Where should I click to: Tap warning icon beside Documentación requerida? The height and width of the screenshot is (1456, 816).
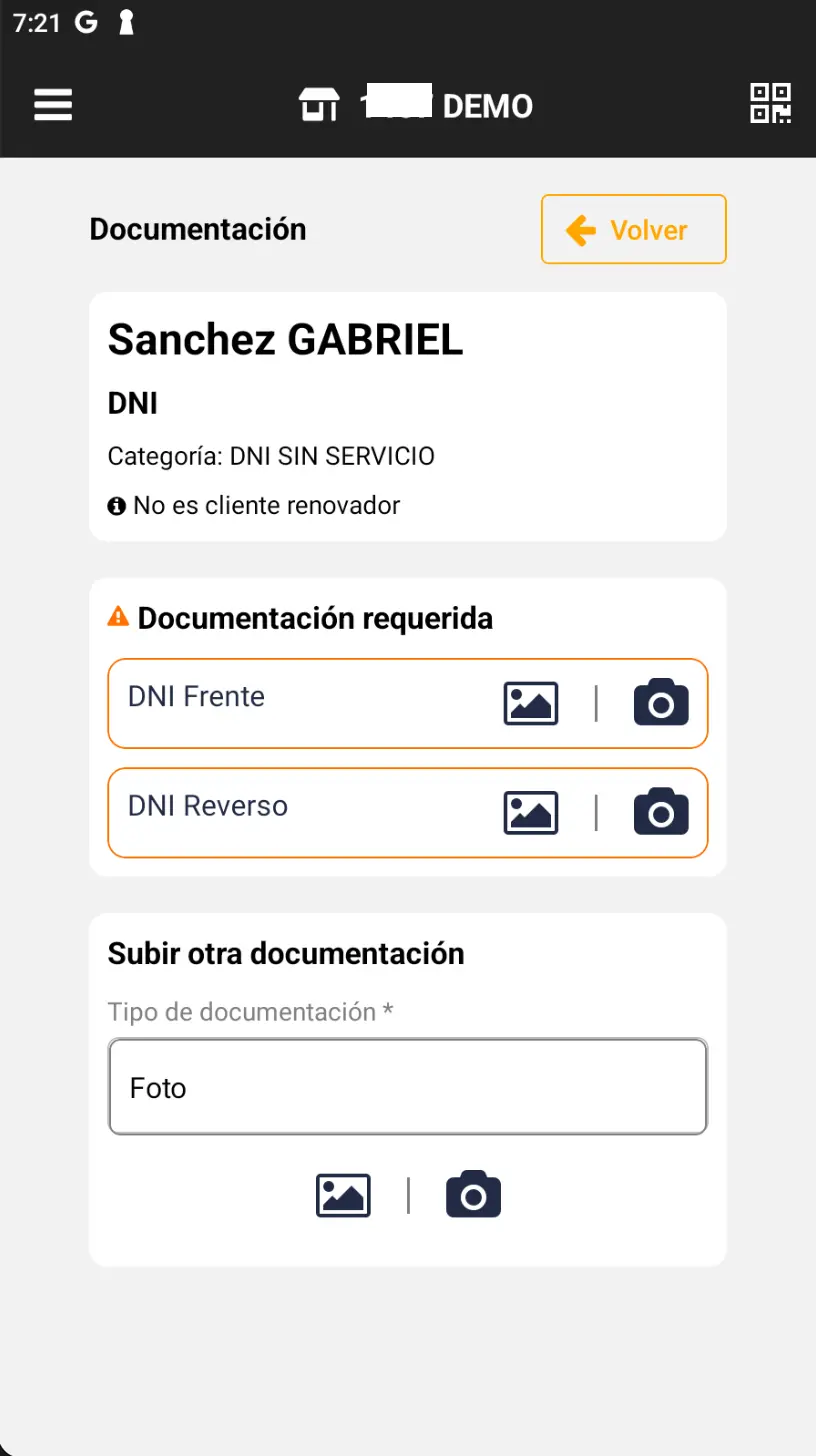coord(118,617)
